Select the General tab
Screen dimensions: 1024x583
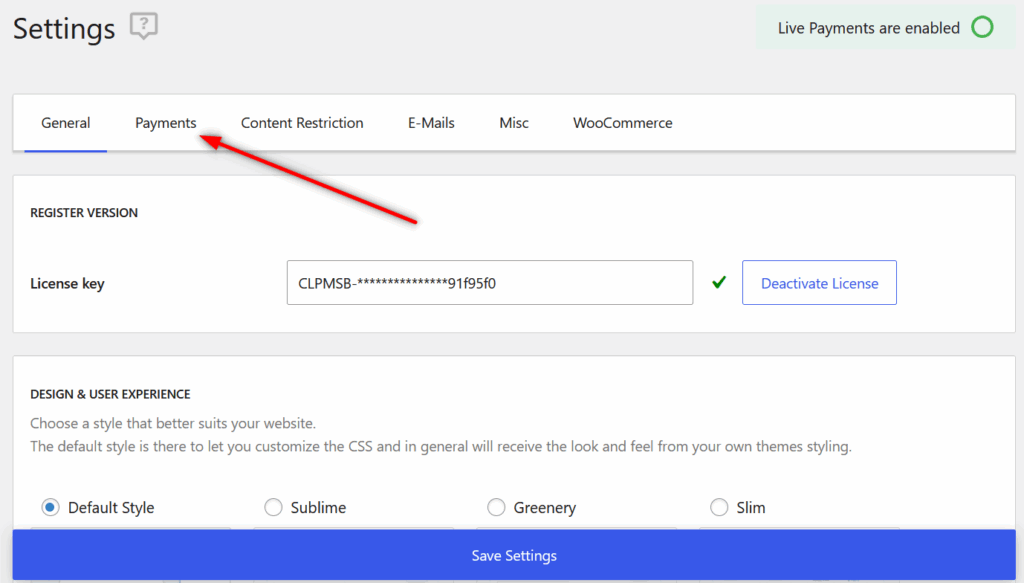coord(66,122)
